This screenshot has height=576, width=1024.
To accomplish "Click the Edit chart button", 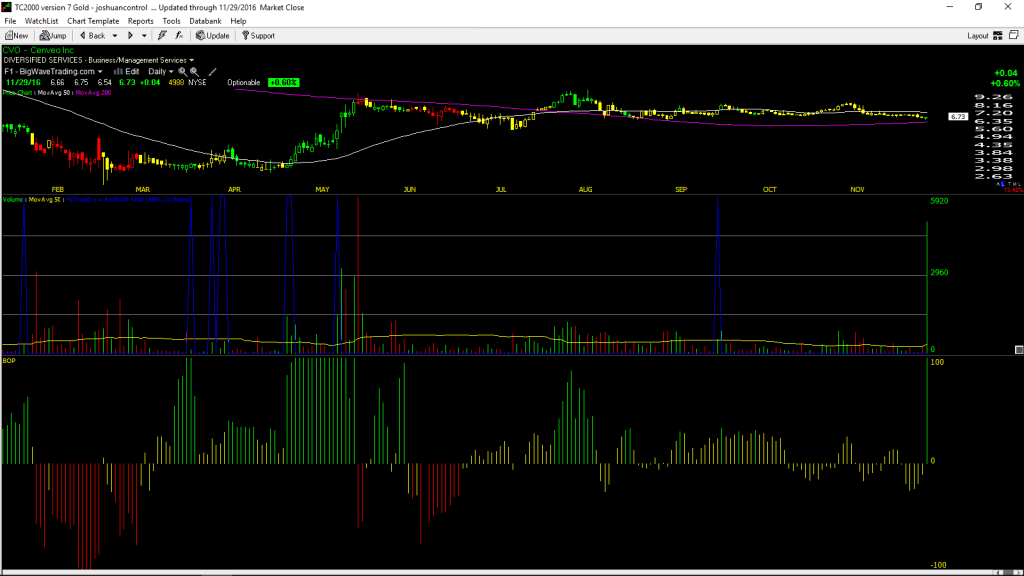I will 127,71.
